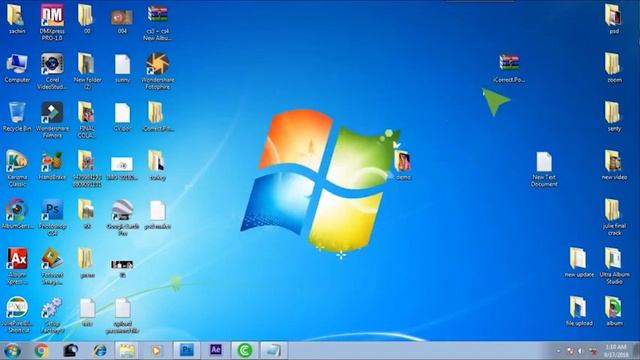Screen dimensions: 640x360
Task: Open the julie final crack folder
Action: [x=614, y=217]
